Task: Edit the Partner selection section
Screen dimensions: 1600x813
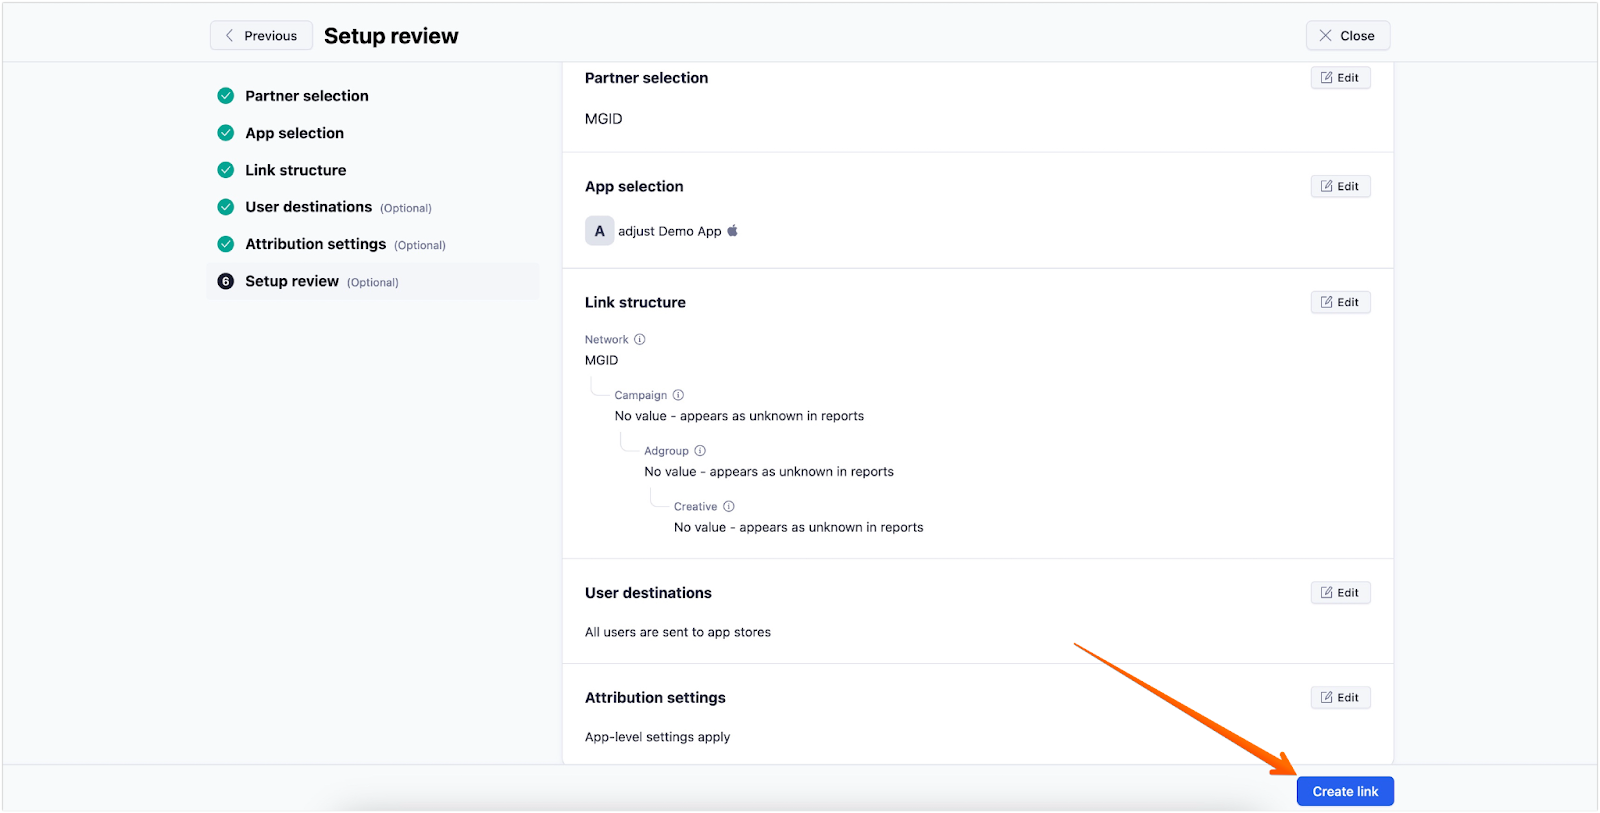Action: pyautogui.click(x=1340, y=78)
